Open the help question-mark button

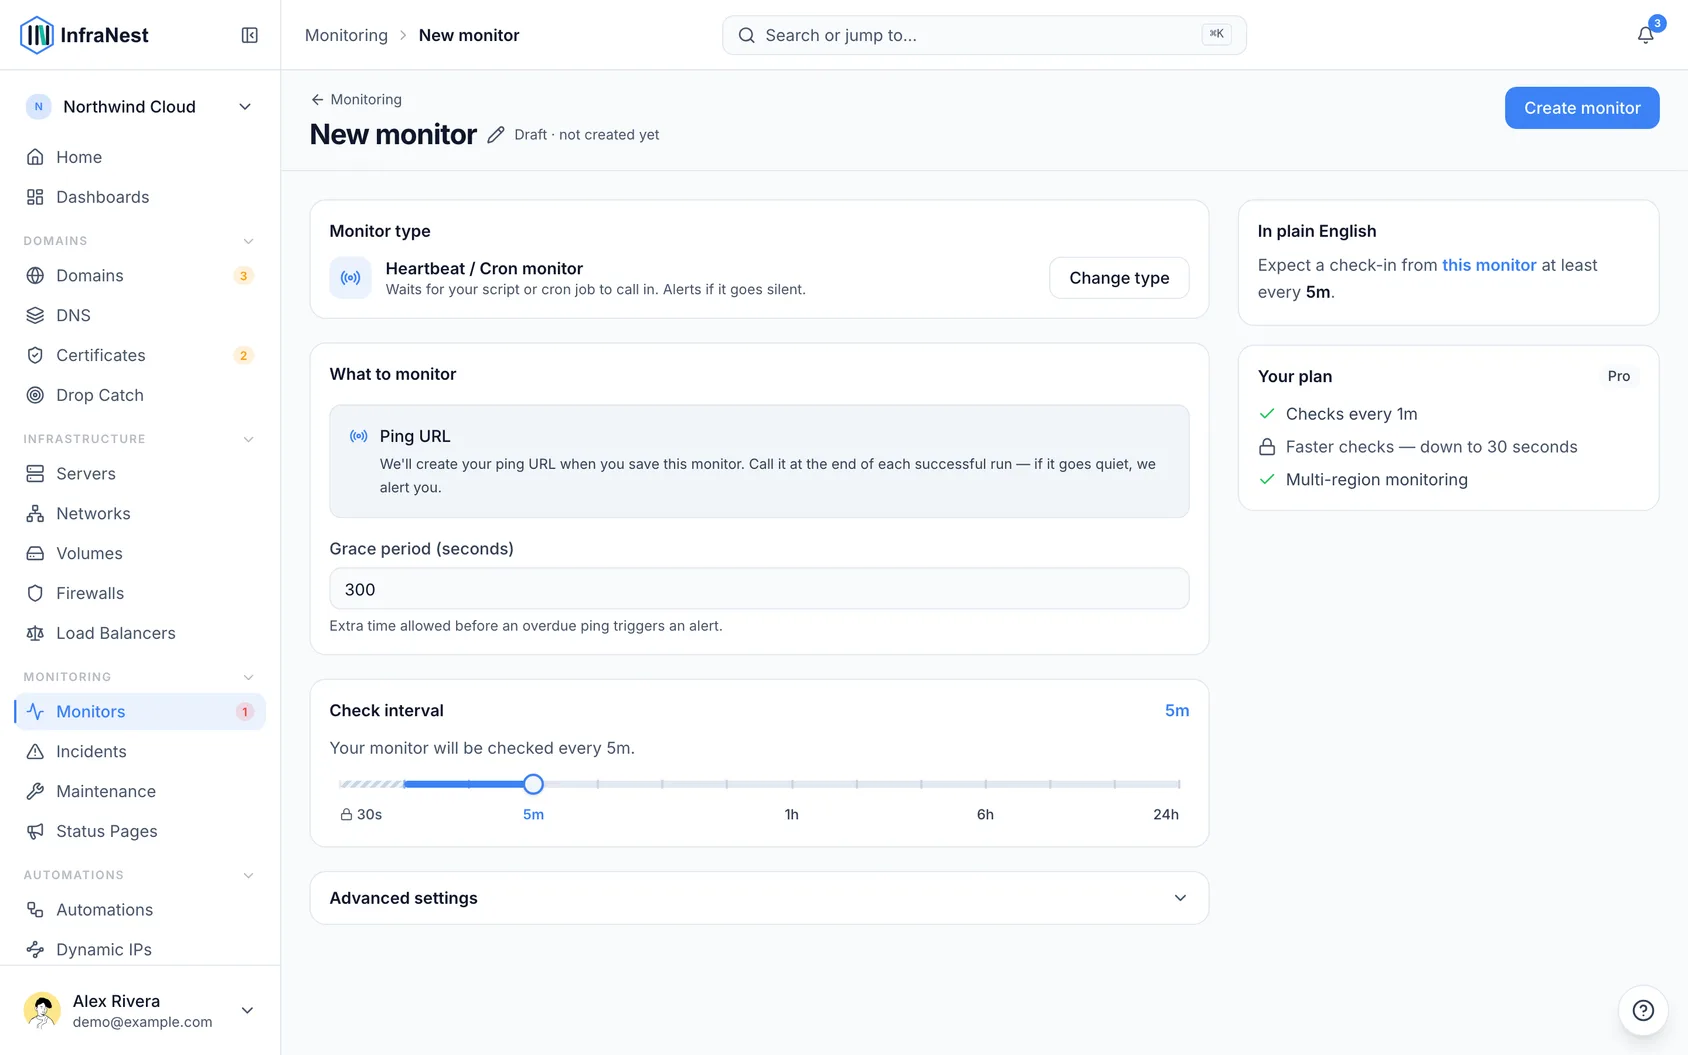1643,1010
